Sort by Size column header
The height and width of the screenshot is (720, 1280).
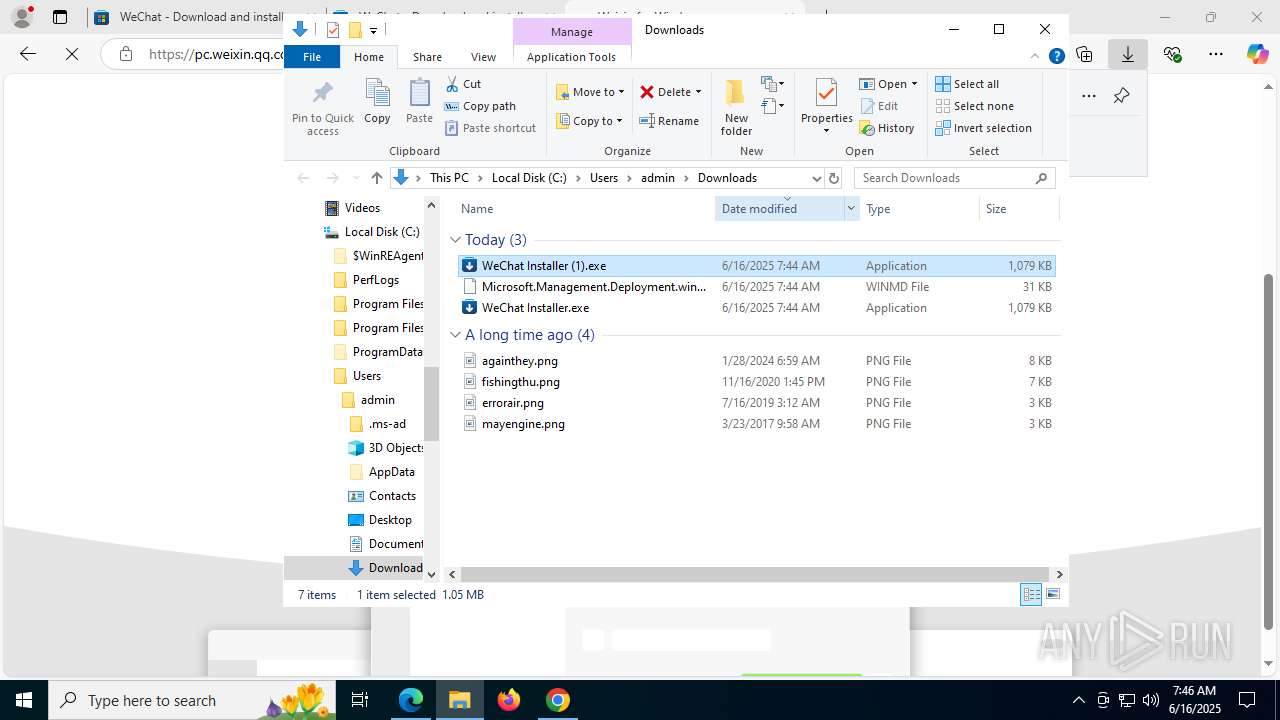tap(996, 208)
